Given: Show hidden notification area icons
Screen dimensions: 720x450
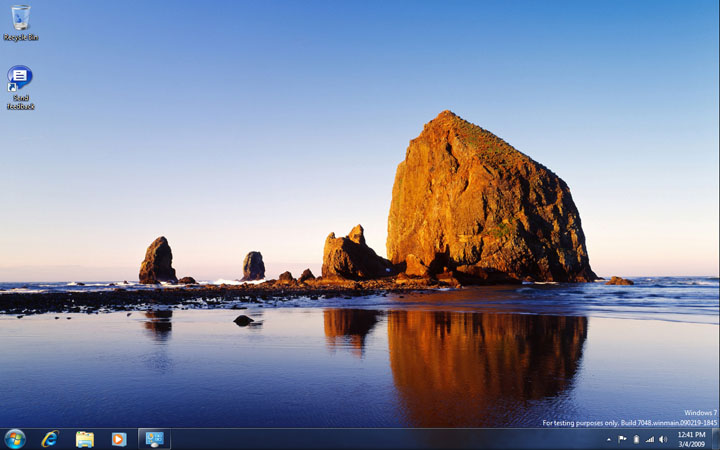Looking at the screenshot, I should click(609, 439).
